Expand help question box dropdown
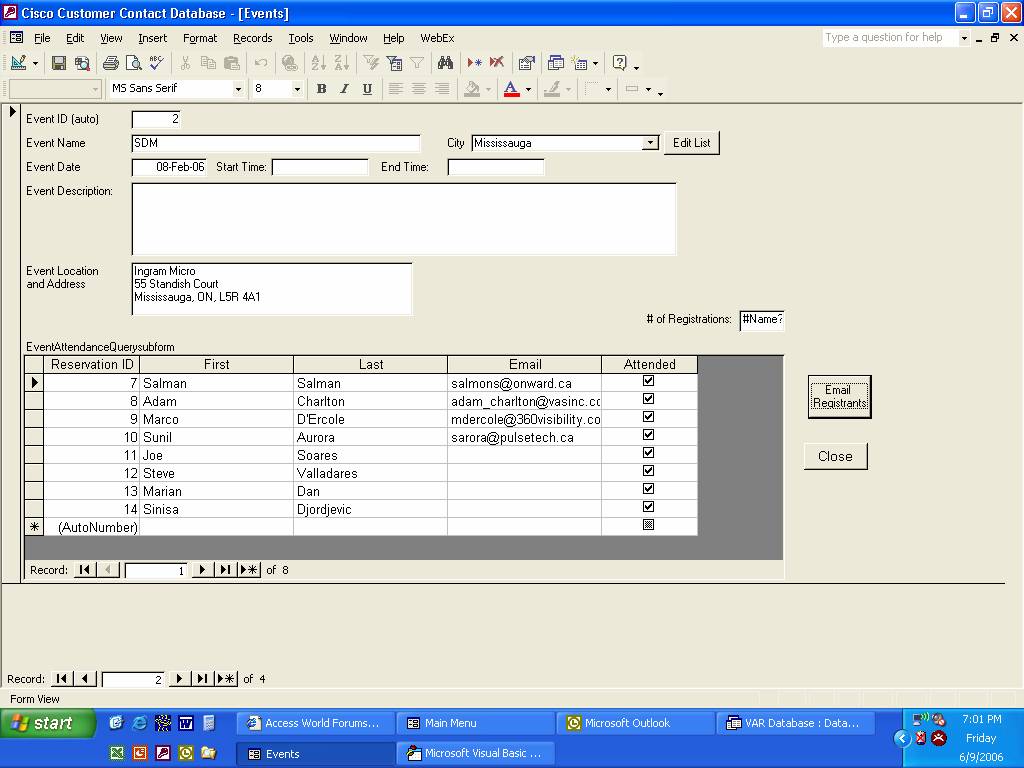Screen dimensions: 1024x768 click(x=964, y=38)
